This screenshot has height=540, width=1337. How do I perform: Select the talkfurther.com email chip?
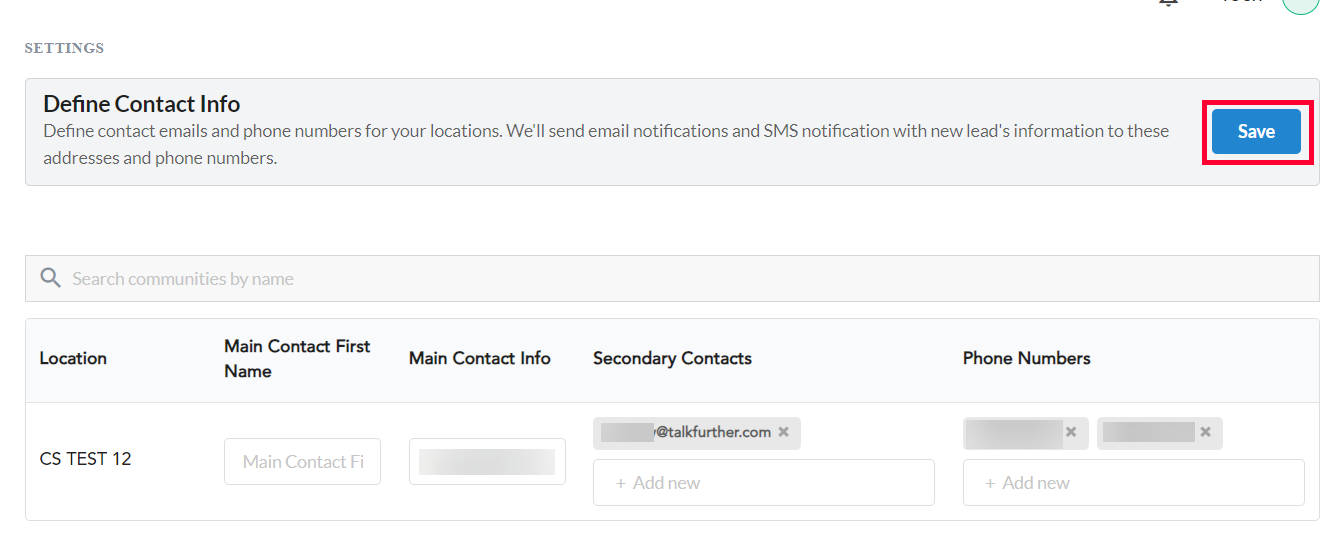click(x=697, y=433)
